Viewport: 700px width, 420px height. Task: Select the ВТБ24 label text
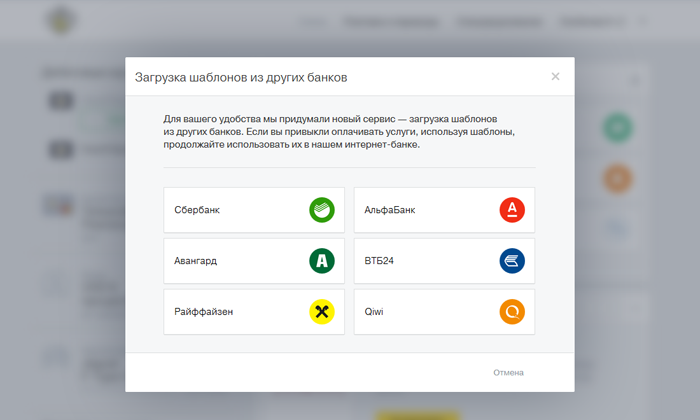click(x=379, y=261)
